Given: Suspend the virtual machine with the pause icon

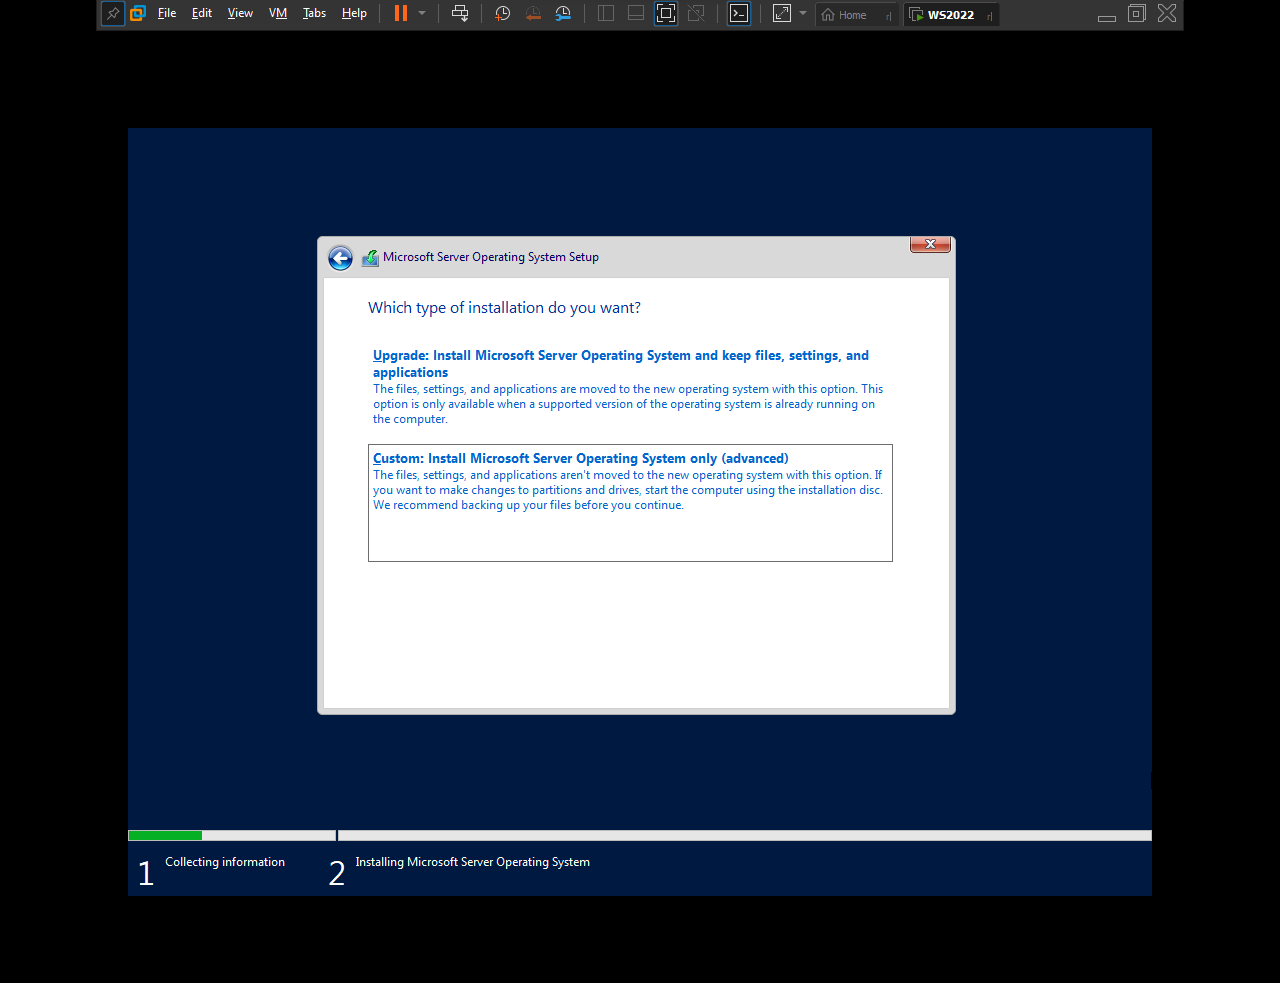Looking at the screenshot, I should click(401, 14).
